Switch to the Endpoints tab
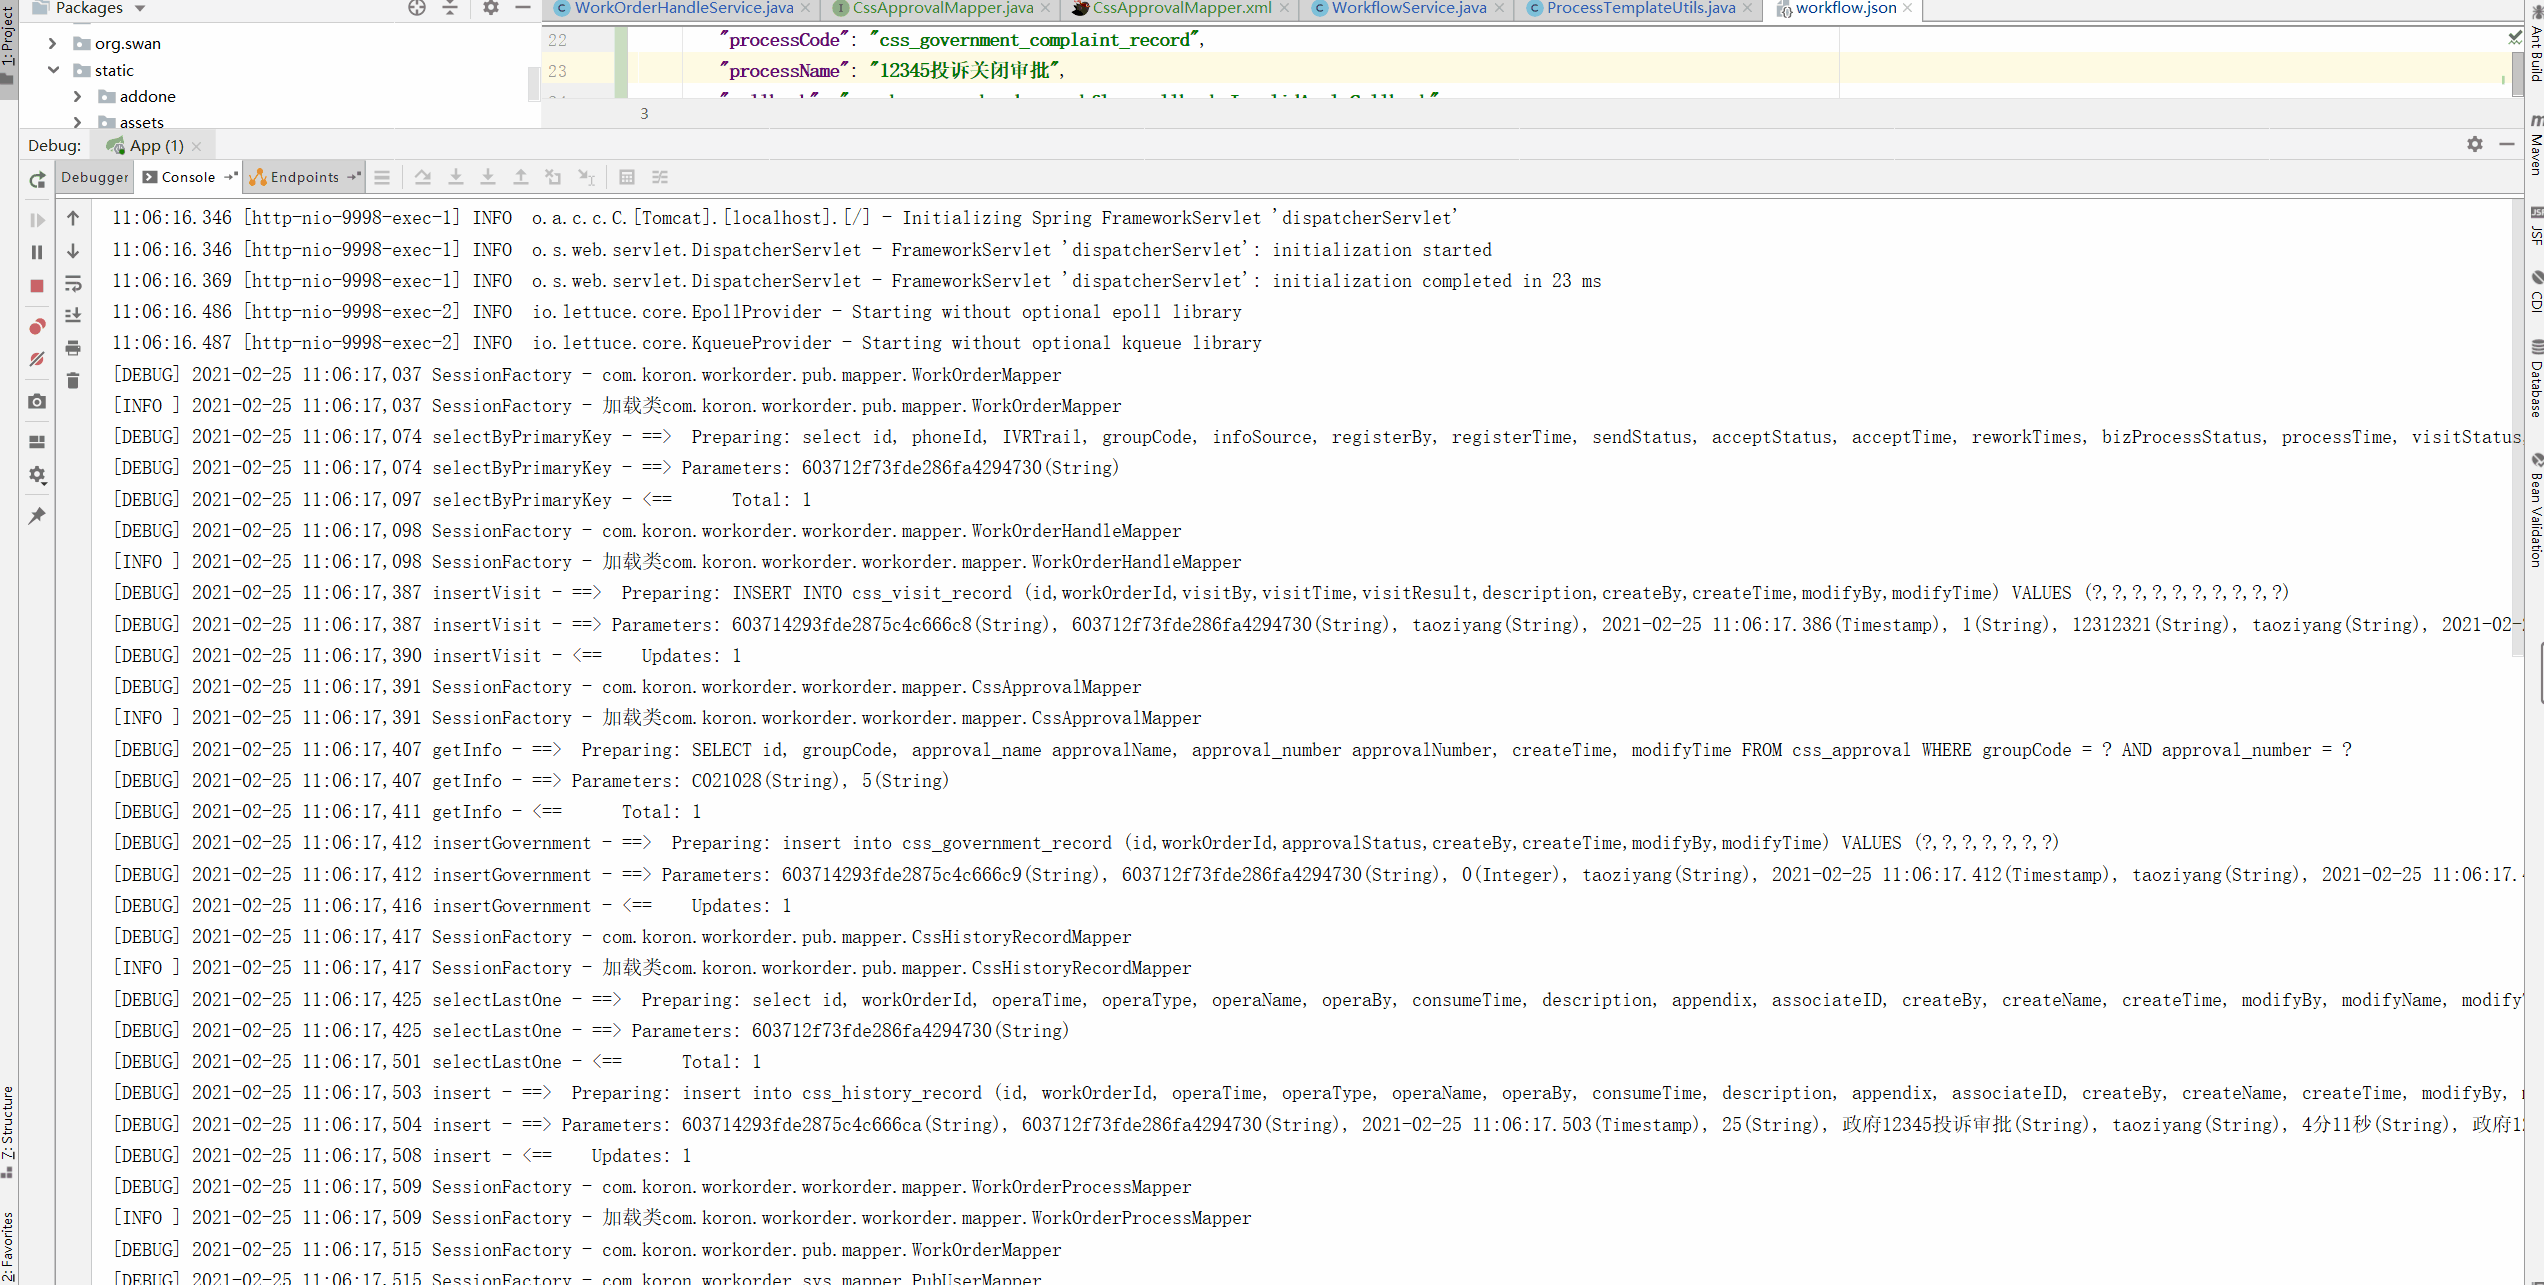This screenshot has height=1285, width=2544. (304, 177)
